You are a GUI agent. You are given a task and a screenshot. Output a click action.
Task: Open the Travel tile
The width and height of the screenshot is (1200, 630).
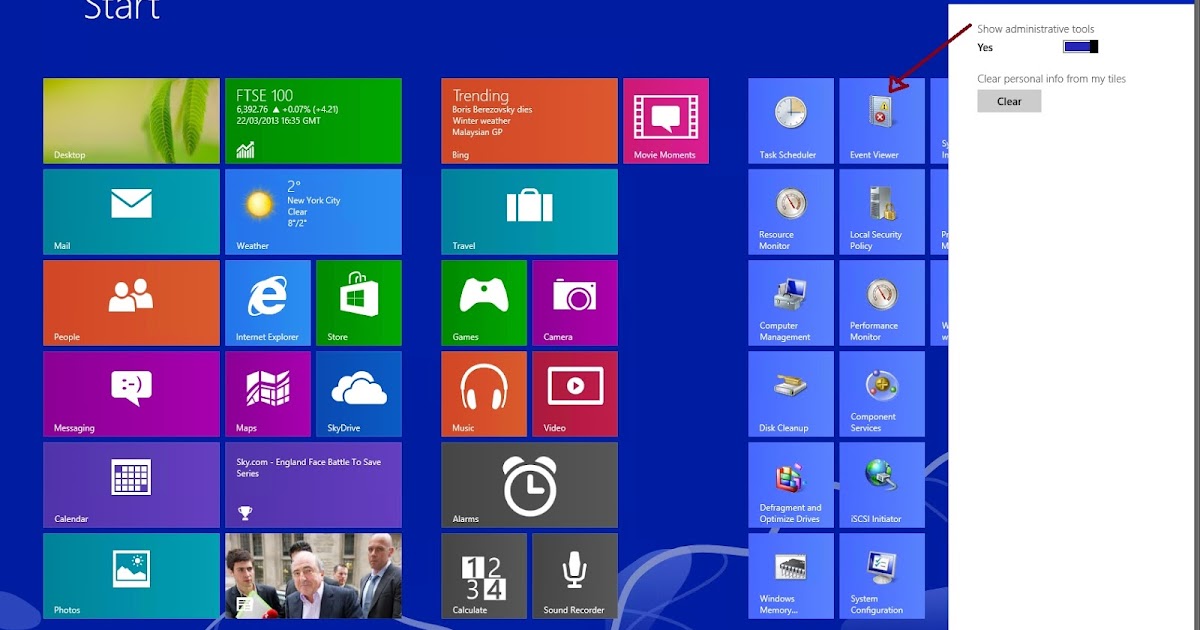529,212
